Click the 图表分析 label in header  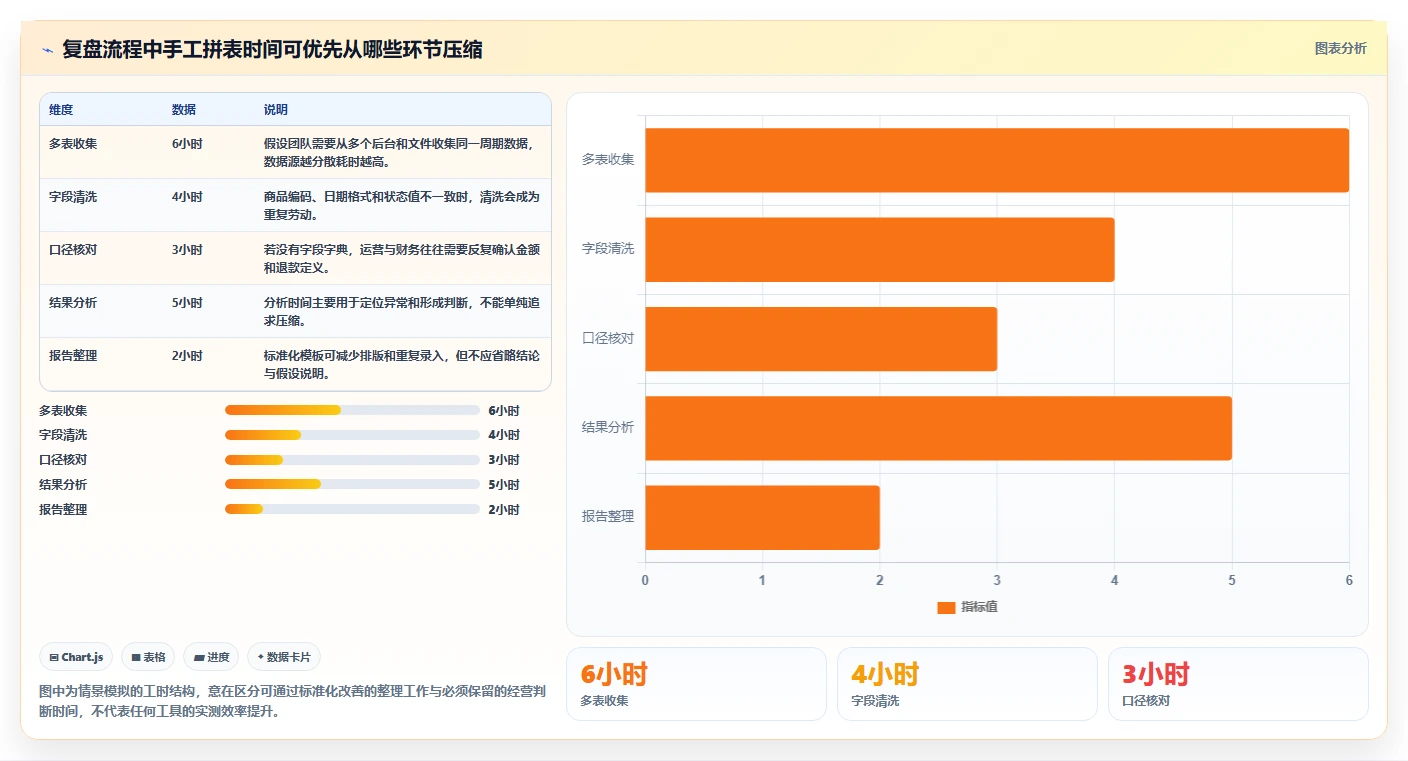(1340, 49)
